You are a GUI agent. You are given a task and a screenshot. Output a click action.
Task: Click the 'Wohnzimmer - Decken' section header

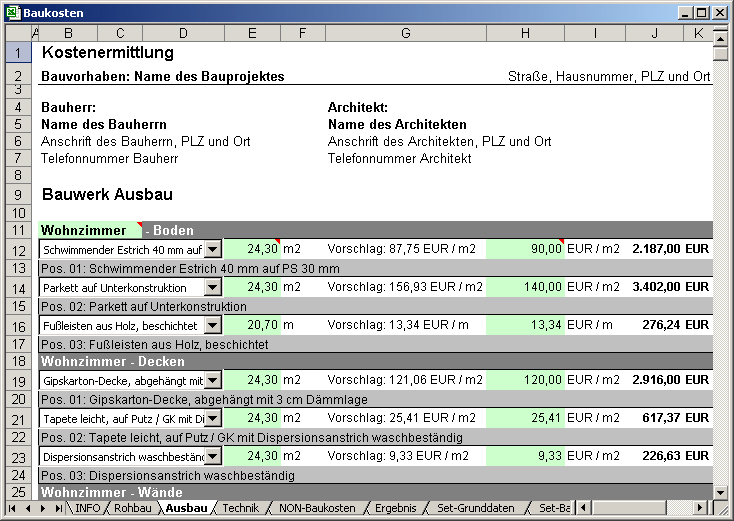(375, 361)
